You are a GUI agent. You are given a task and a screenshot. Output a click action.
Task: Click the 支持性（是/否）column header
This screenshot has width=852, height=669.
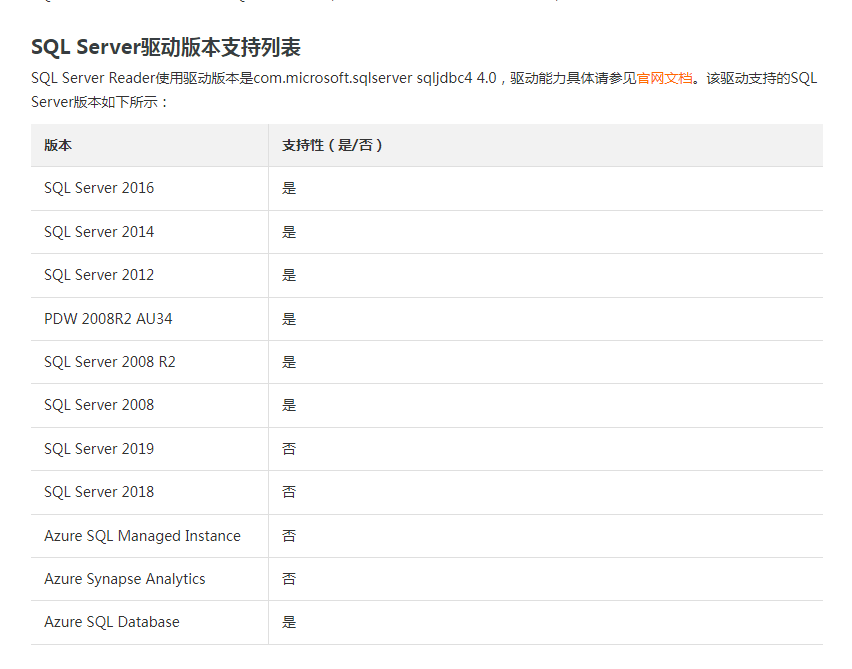click(x=332, y=145)
